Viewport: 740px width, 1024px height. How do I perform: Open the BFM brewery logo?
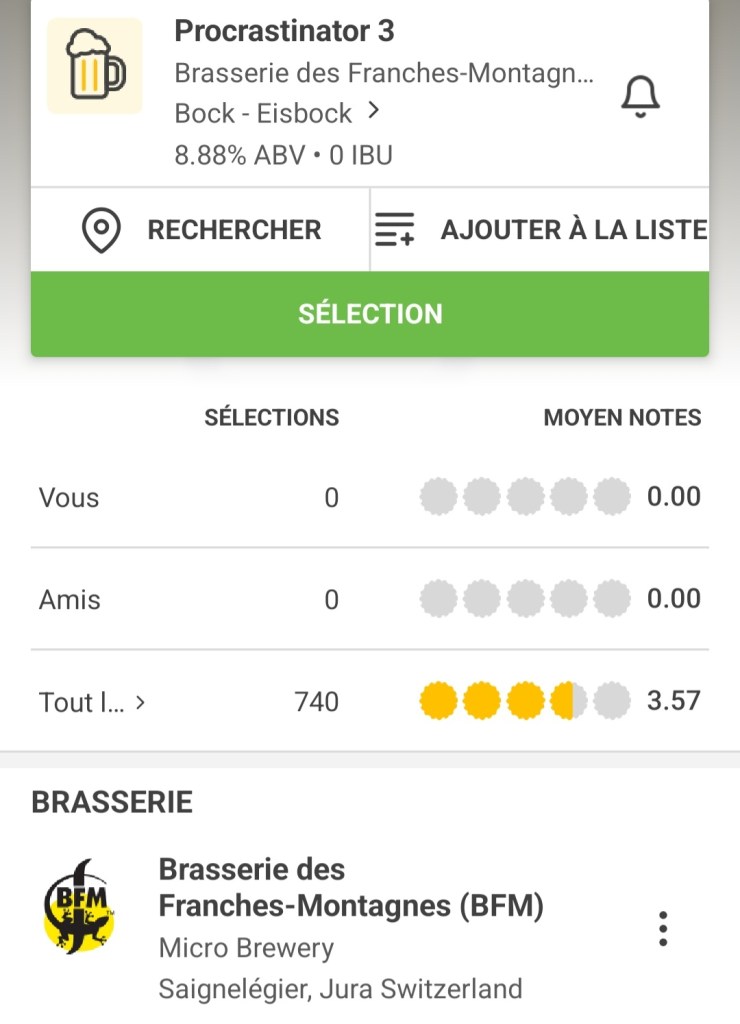coord(80,905)
